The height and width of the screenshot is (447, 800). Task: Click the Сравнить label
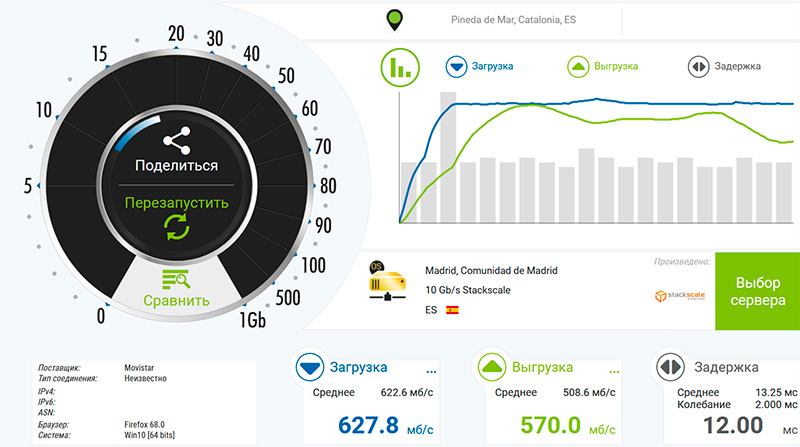tap(176, 300)
